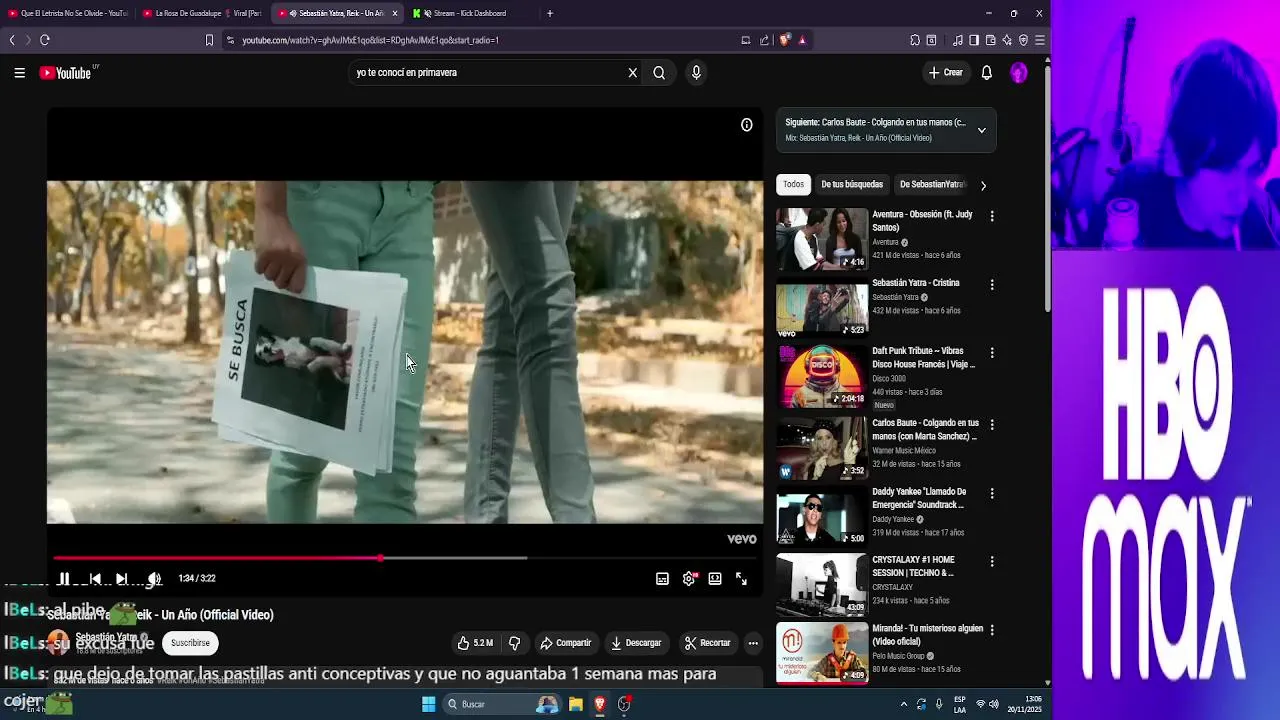This screenshot has width=1280, height=720.
Task: Switch to Que El Letrista No Se Olvide tab
Action: pyautogui.click(x=68, y=13)
